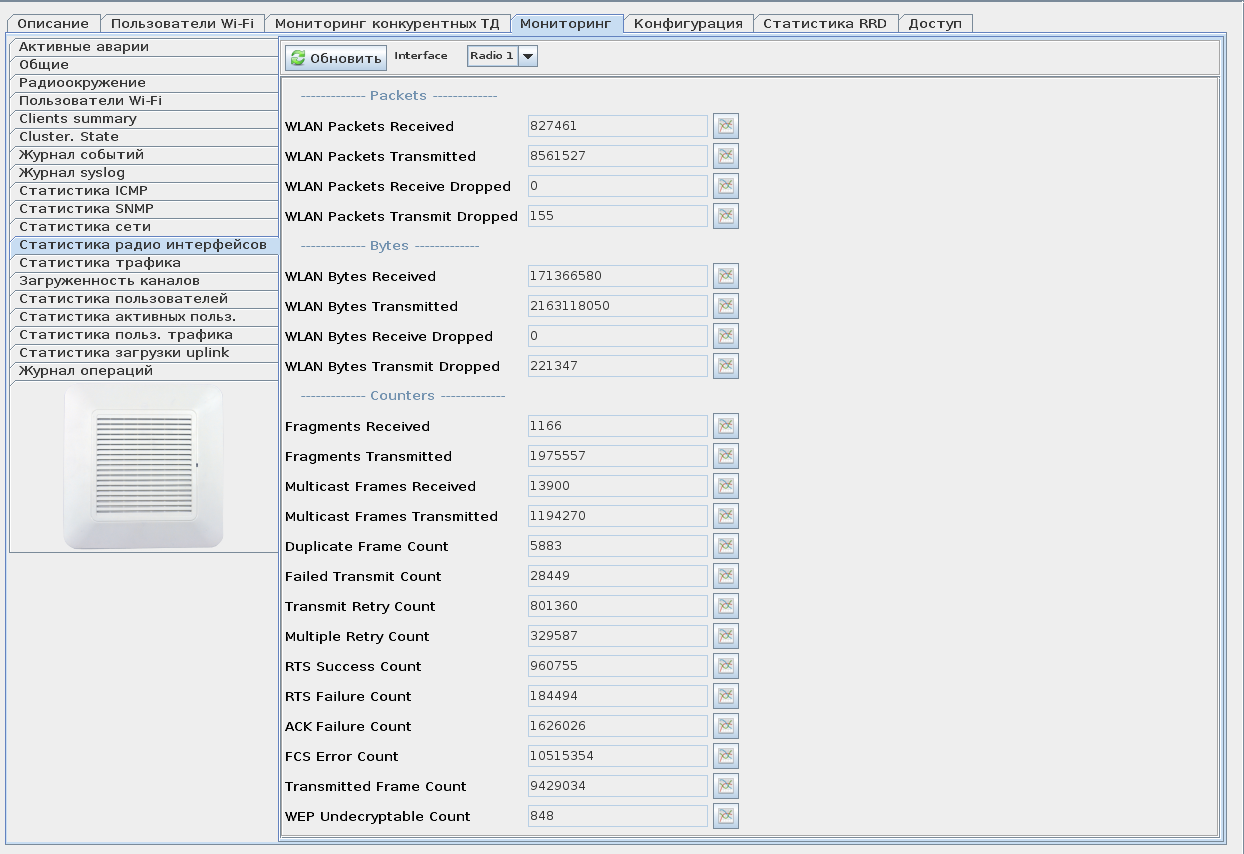This screenshot has height=854, width=1244.
Task: Click chart icon next to Fragments Received
Action: (725, 426)
